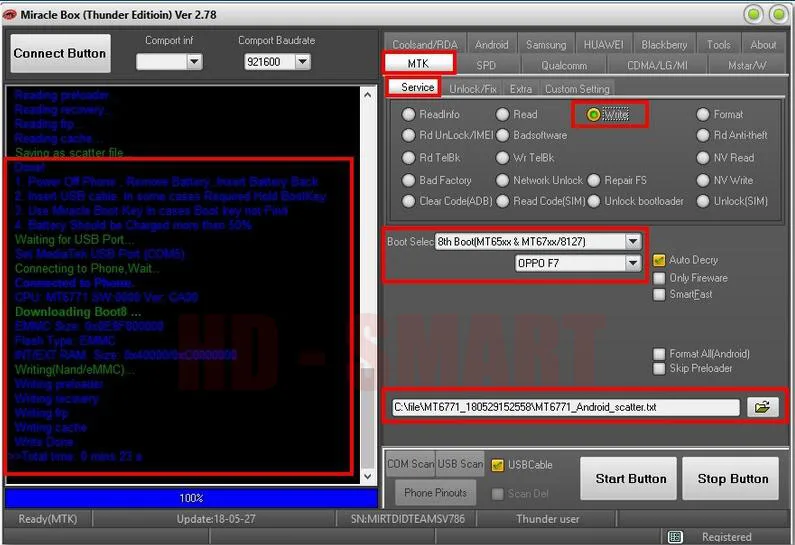Viewport: 795px width, 545px height.
Task: Open the Tools tab
Action: [x=719, y=45]
